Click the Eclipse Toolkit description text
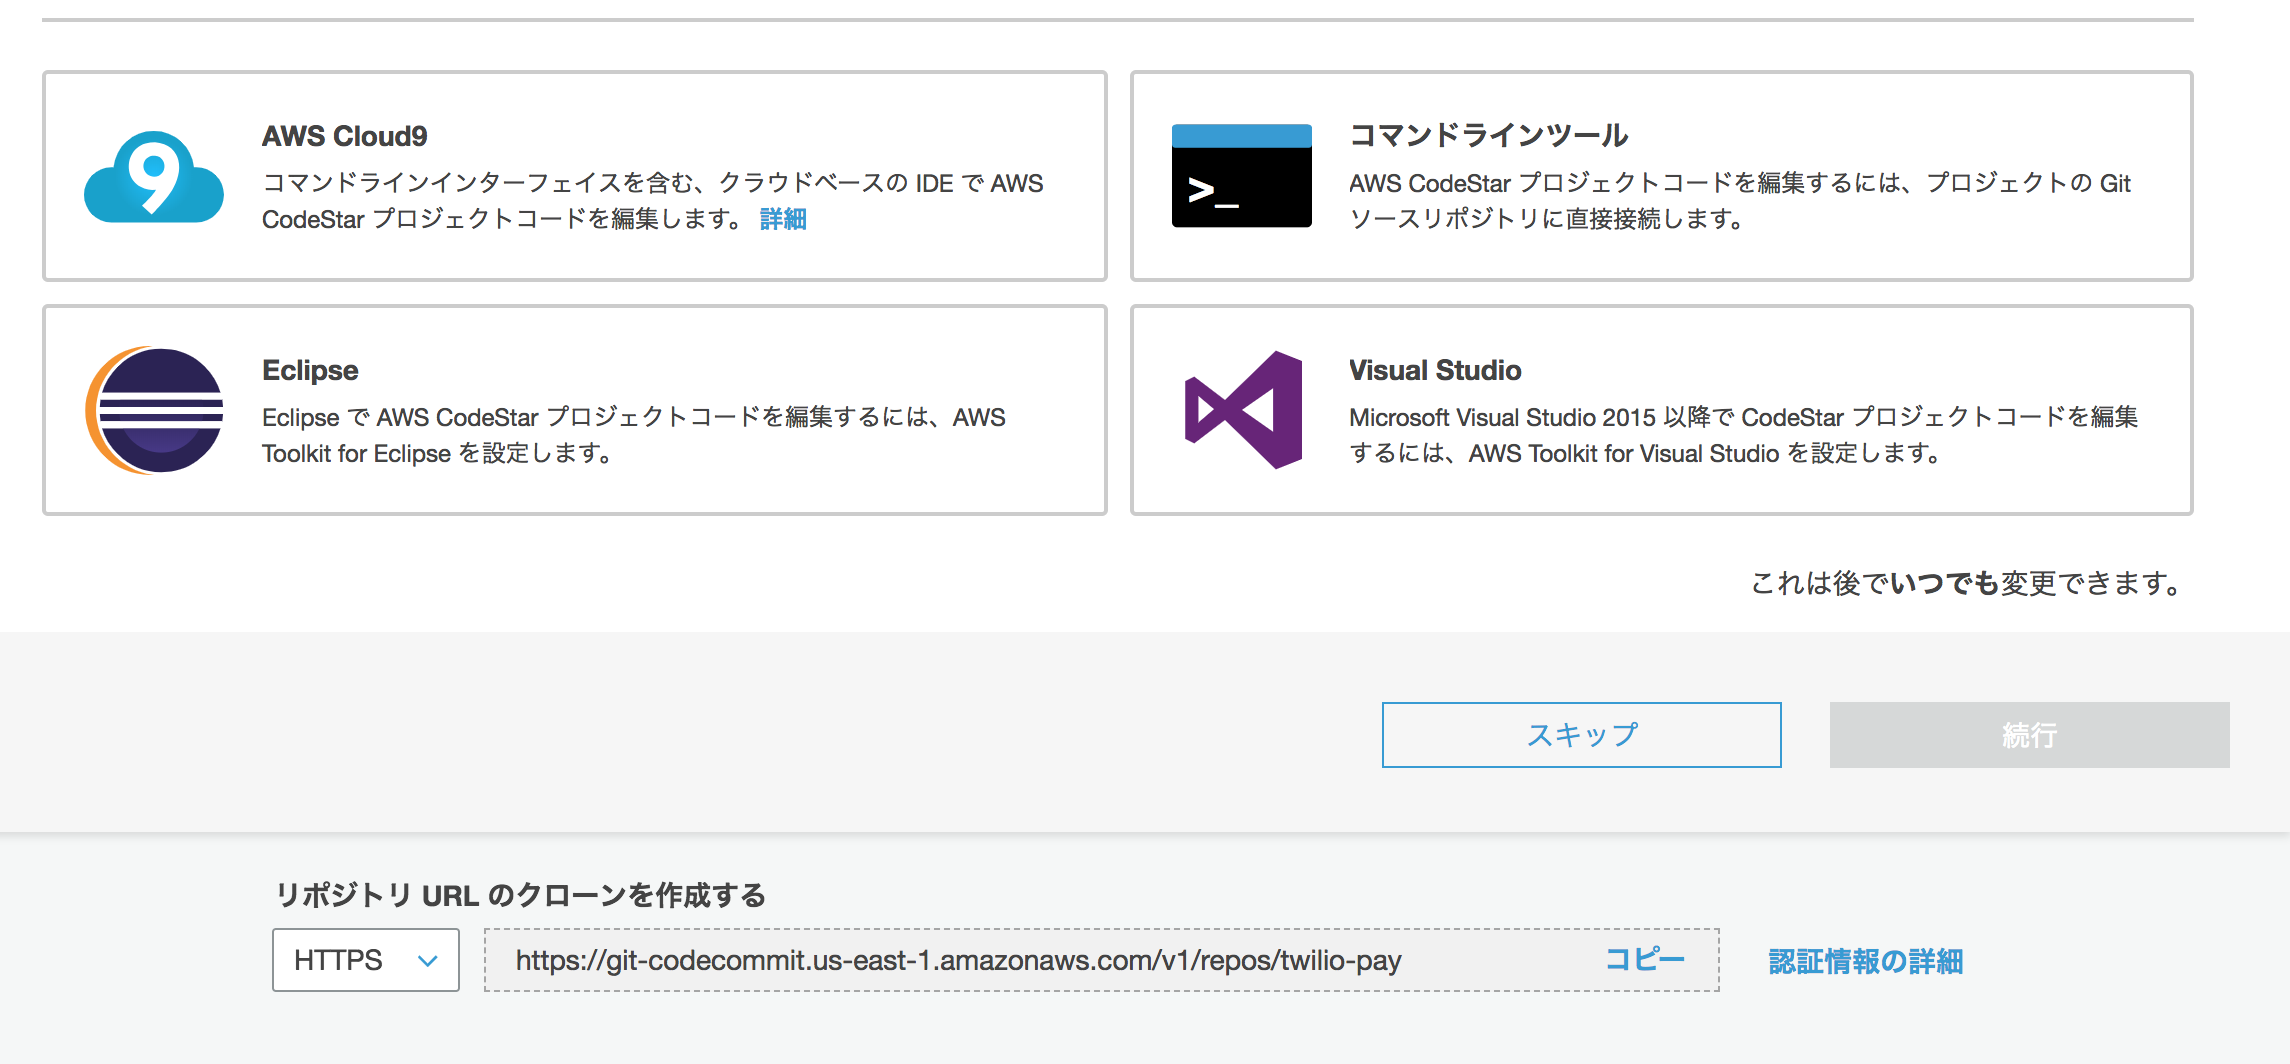The height and width of the screenshot is (1064, 2290). 634,435
